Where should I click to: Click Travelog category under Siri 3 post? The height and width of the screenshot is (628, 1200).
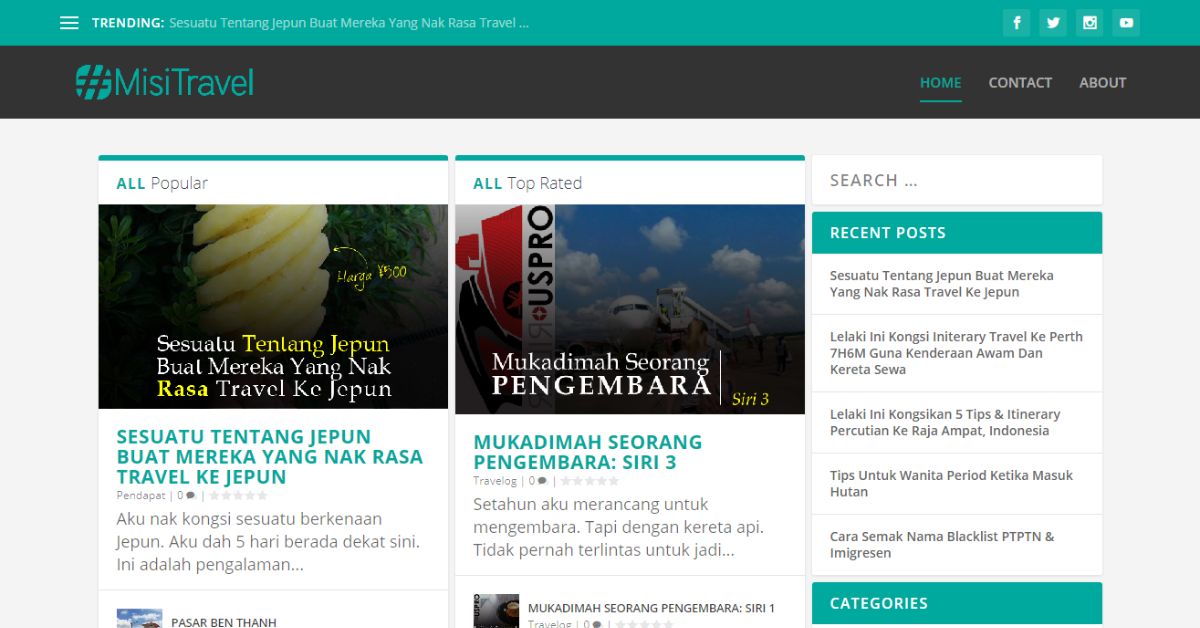pyautogui.click(x=495, y=481)
